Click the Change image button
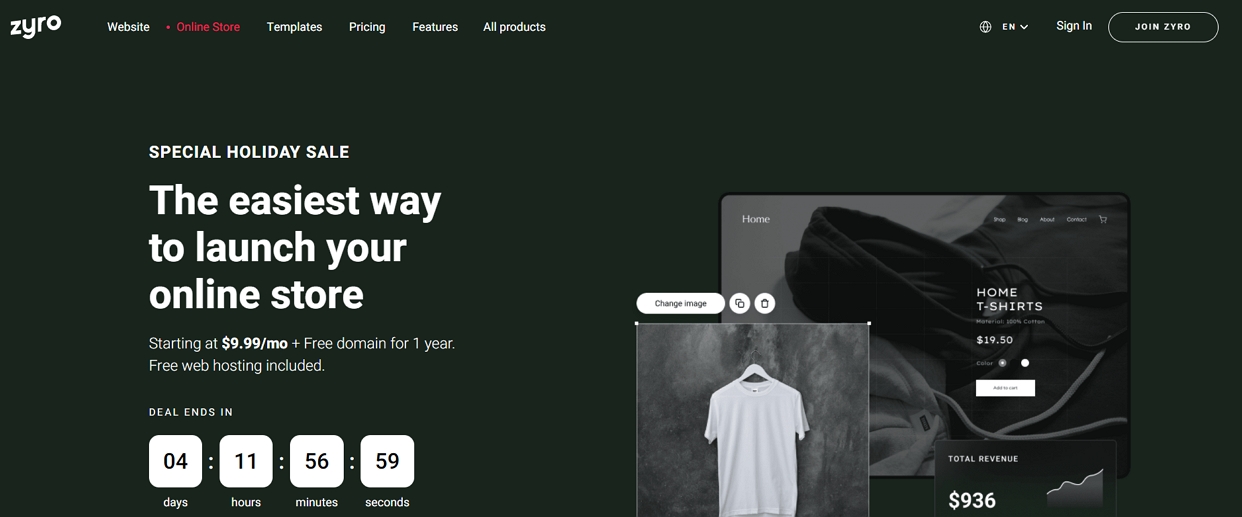The image size is (1242, 517). click(x=680, y=303)
